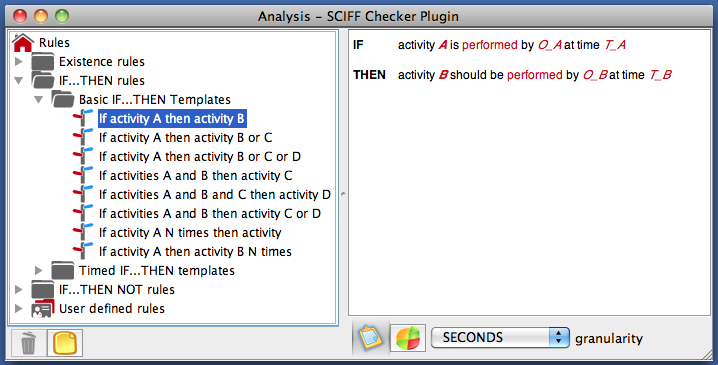
Task: Select "If activity A then activity B or C"
Action: point(185,137)
